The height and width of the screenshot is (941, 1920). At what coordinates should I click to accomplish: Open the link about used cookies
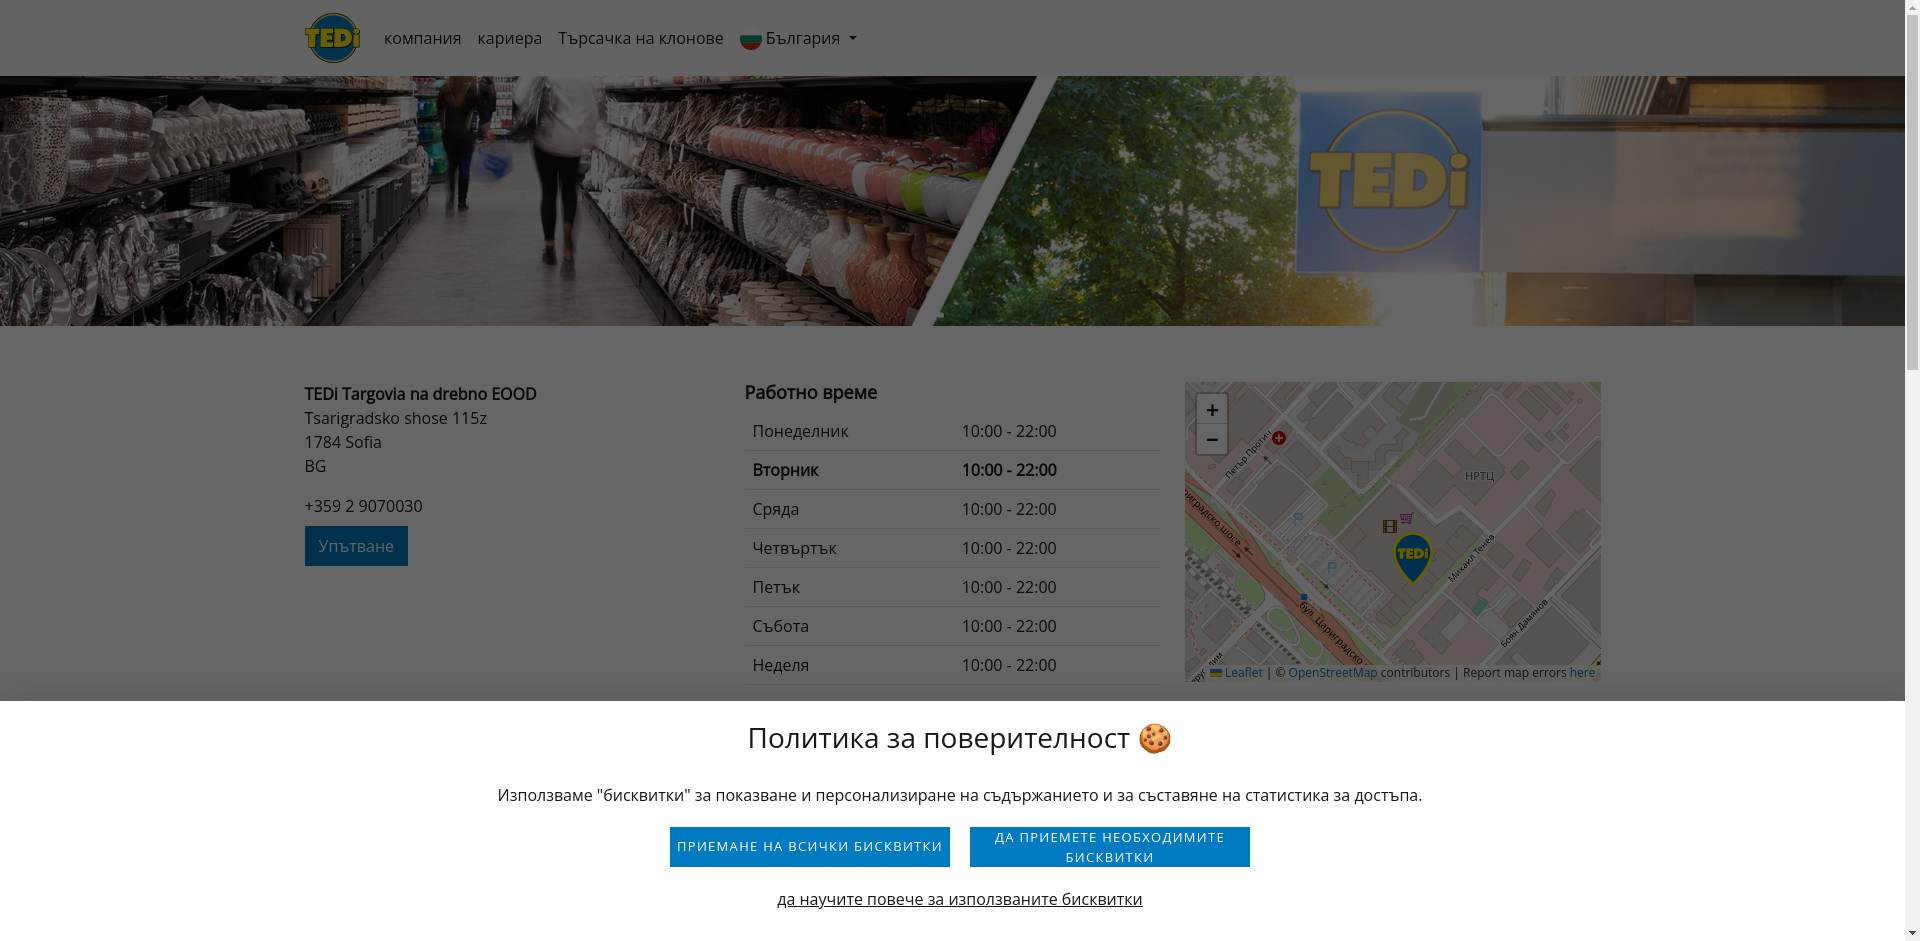[x=959, y=899]
